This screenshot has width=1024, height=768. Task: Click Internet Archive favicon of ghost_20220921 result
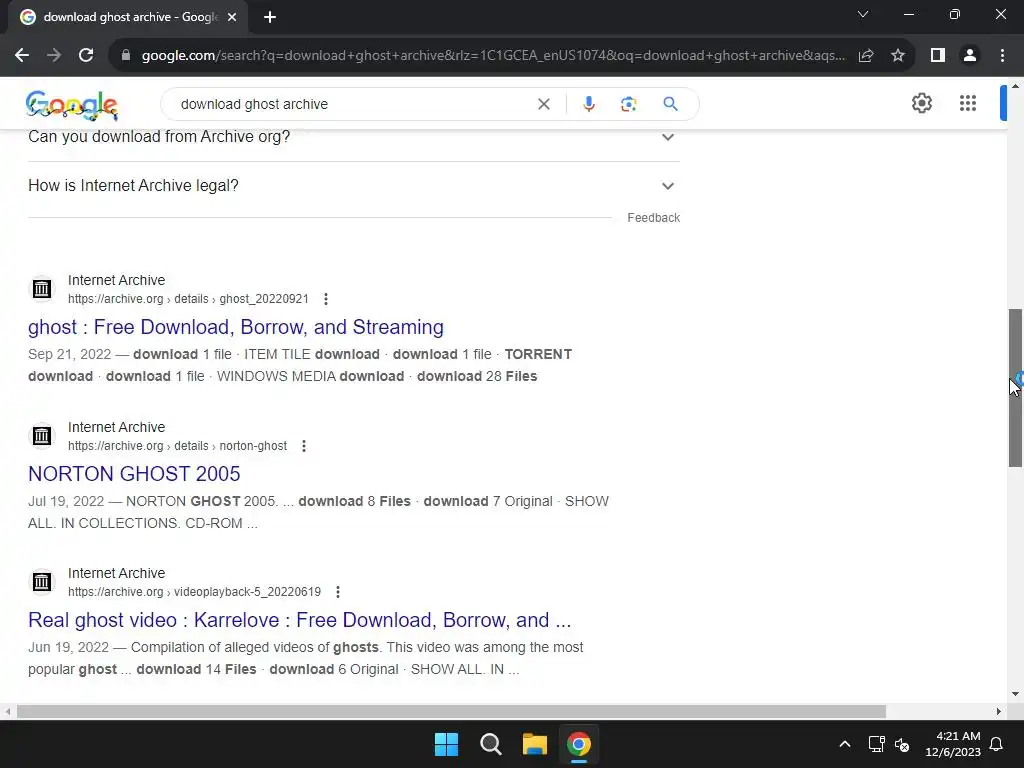[x=42, y=288]
